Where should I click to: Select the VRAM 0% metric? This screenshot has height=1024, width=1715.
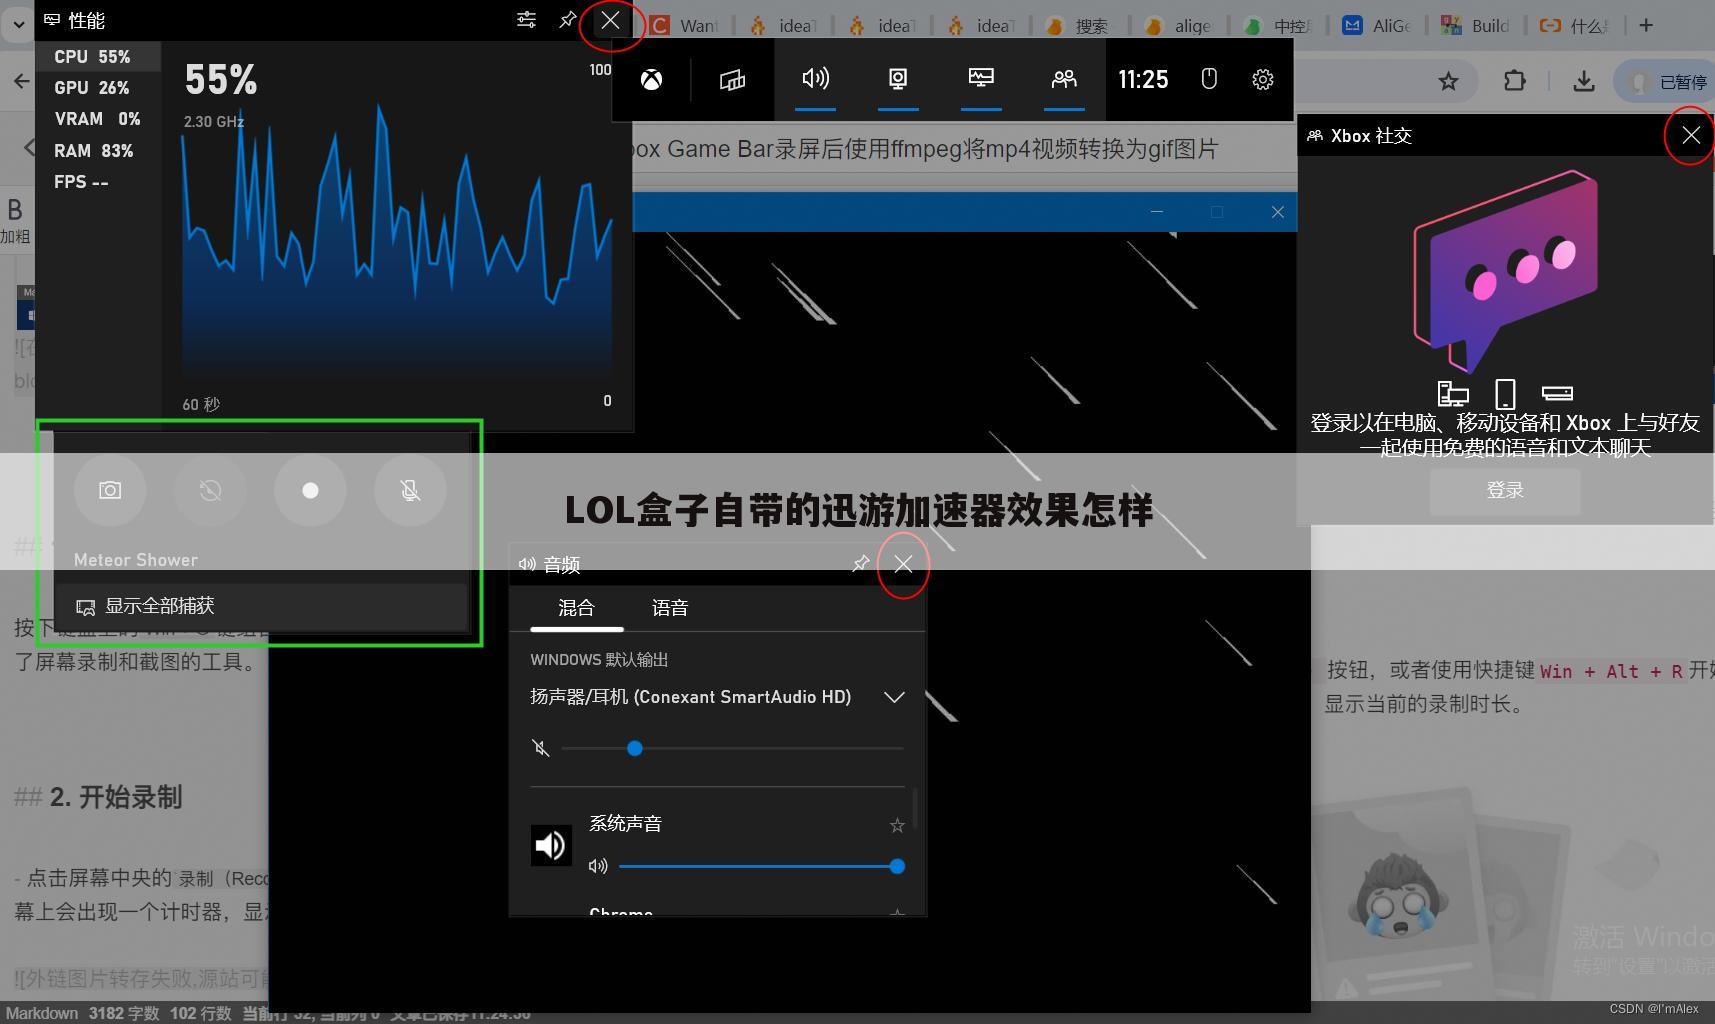point(98,119)
